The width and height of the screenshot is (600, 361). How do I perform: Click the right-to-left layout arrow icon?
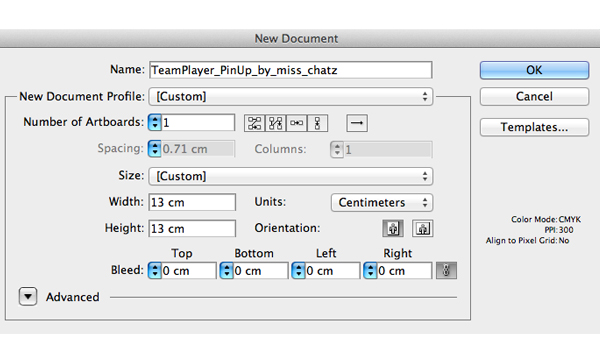click(x=357, y=123)
